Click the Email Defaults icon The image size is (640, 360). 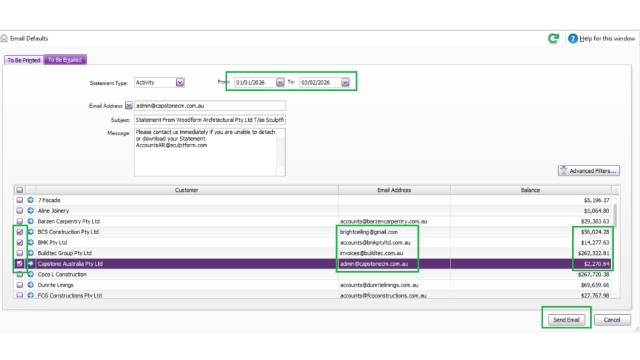click(x=4, y=38)
